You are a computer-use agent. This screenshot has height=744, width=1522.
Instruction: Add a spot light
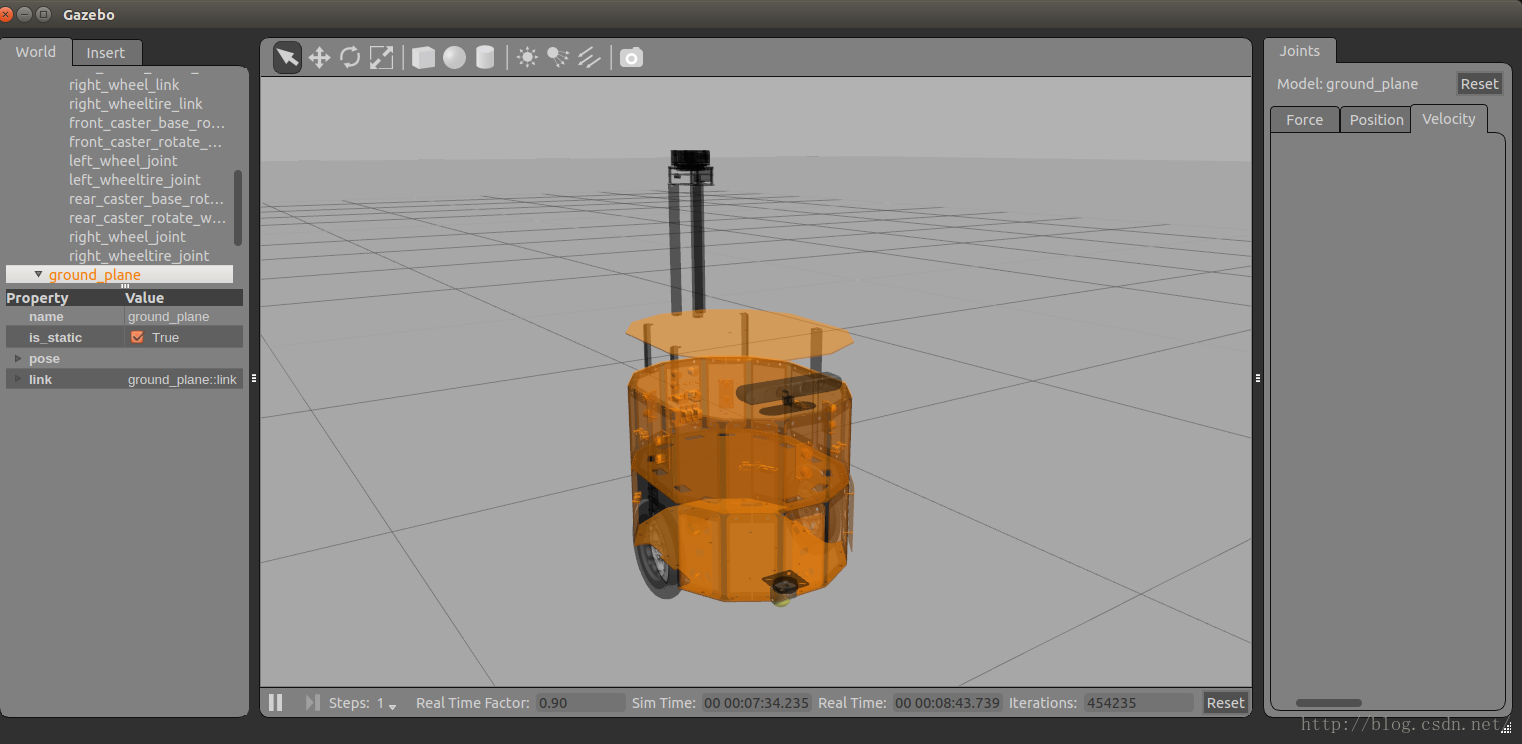coord(558,58)
